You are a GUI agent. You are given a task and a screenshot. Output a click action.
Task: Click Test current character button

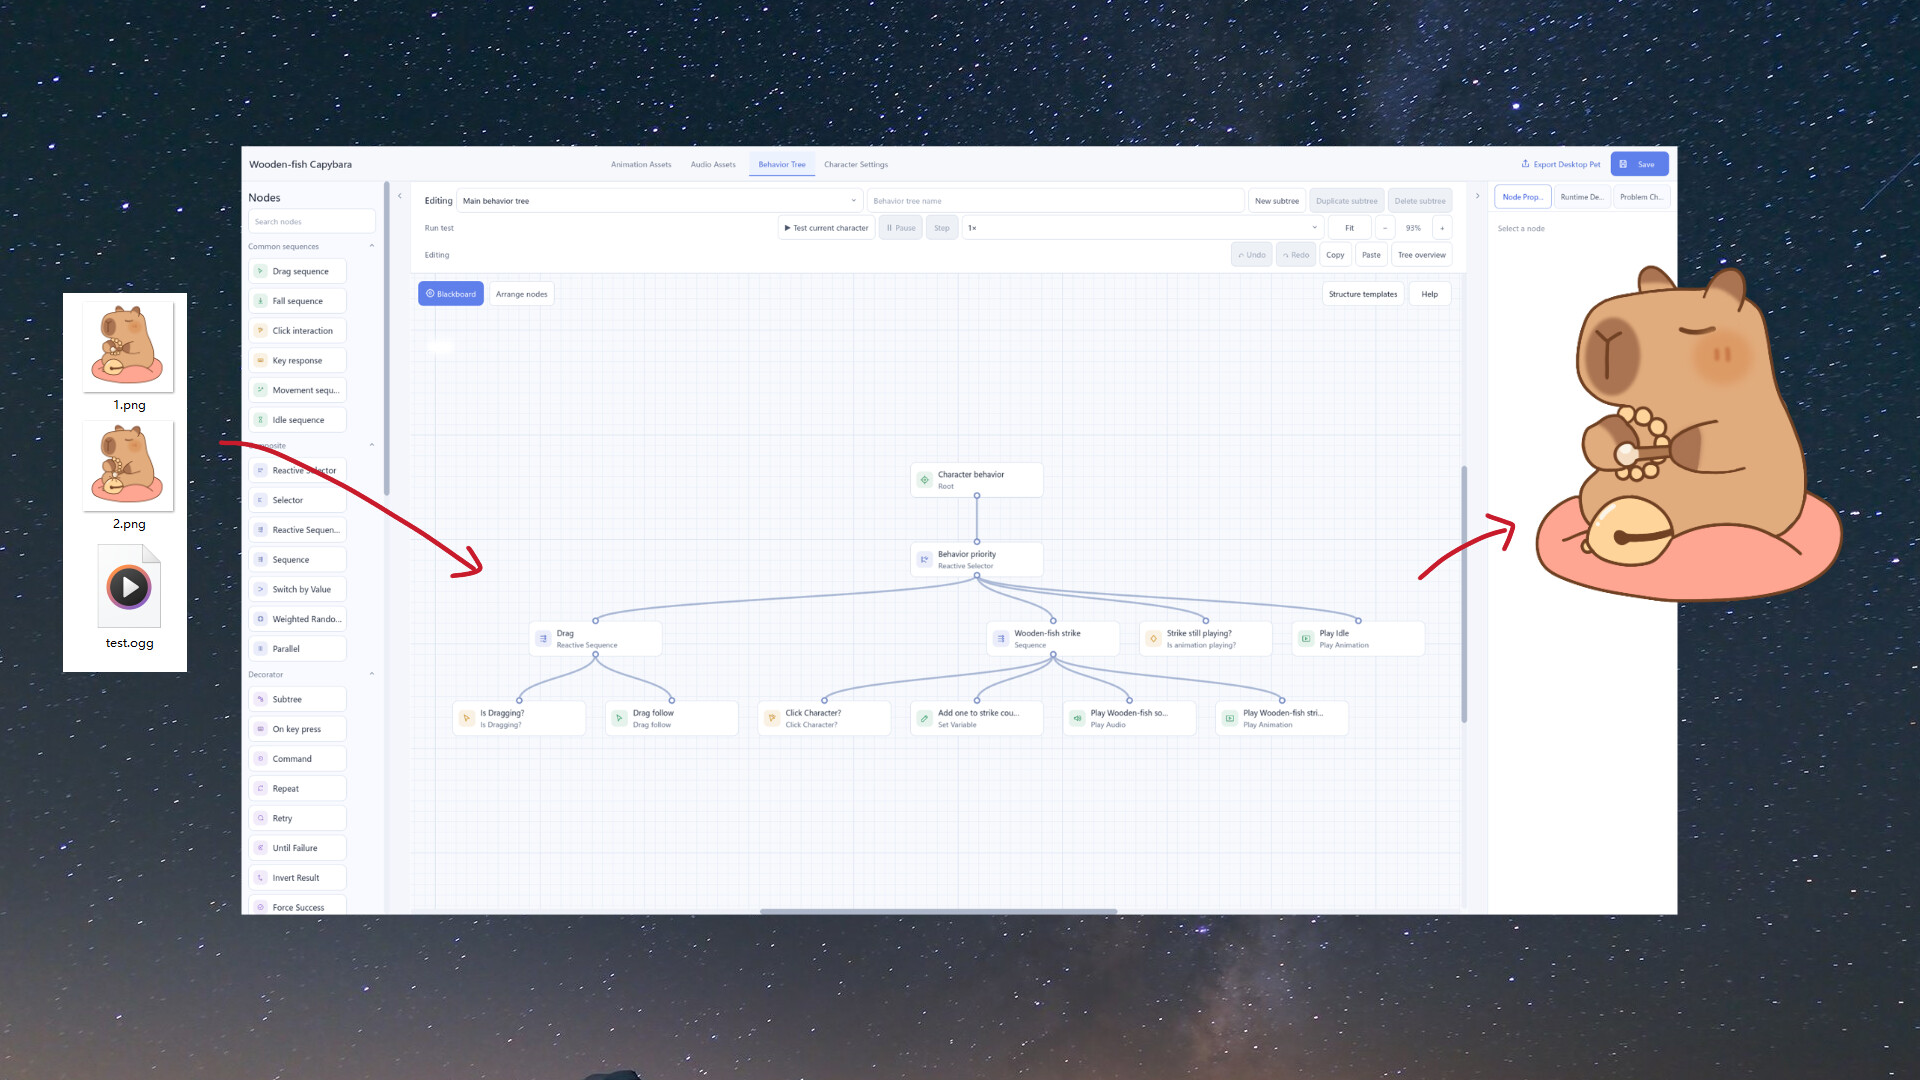click(x=826, y=228)
